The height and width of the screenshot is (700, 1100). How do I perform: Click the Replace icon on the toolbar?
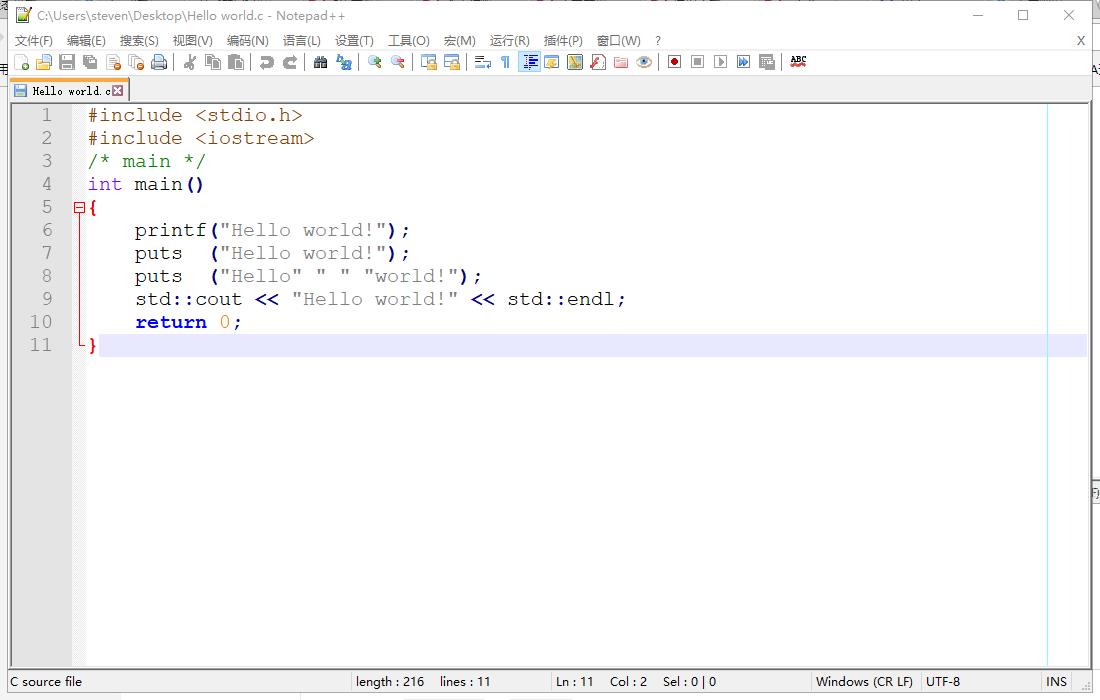[x=343, y=61]
